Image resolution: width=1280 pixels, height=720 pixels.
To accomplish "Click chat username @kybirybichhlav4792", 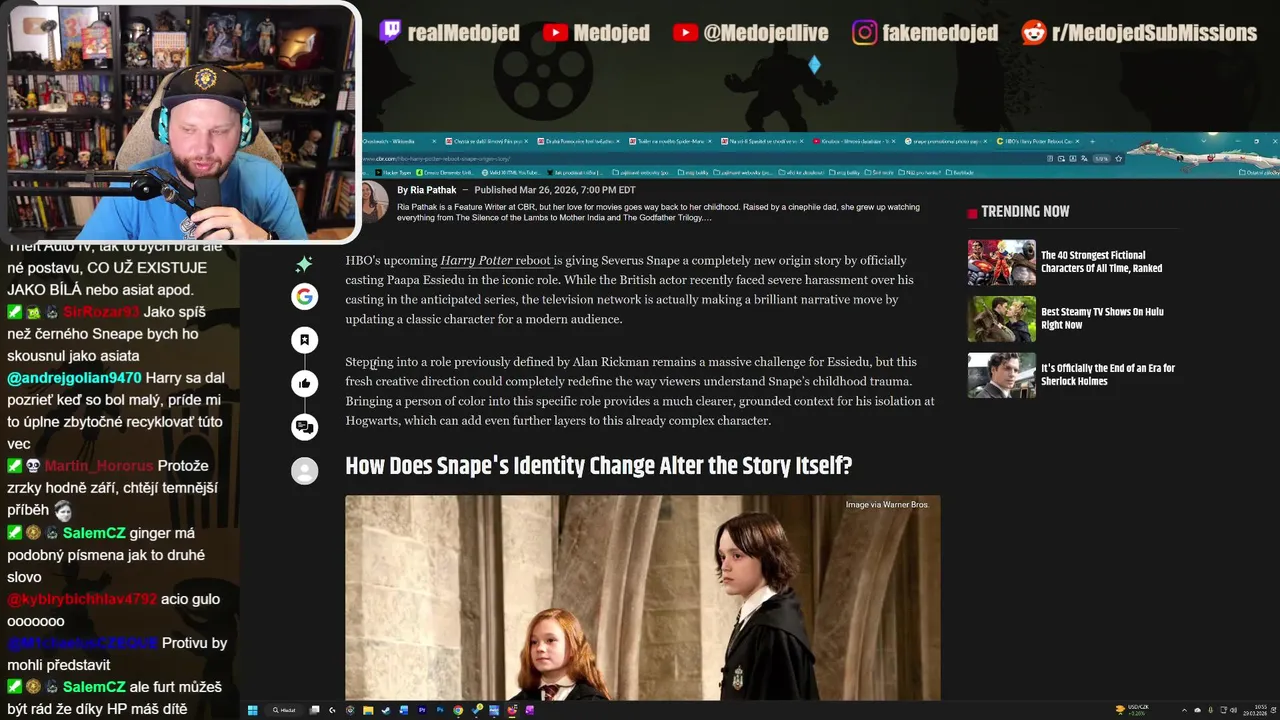I will click(x=82, y=599).
